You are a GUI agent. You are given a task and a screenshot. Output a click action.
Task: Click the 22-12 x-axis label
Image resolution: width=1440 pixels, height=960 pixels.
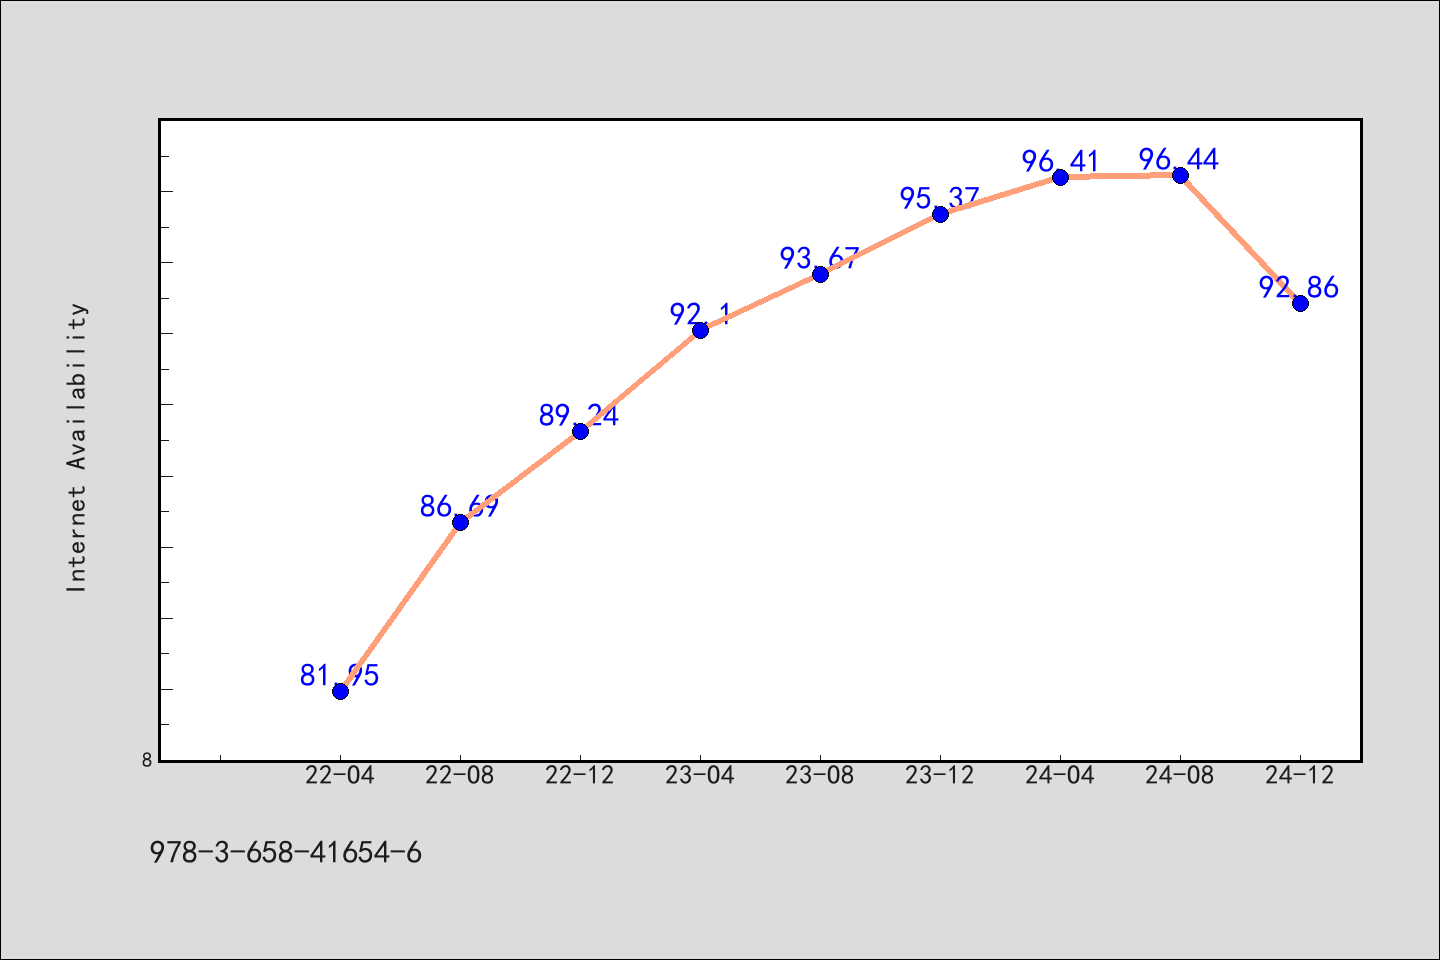pyautogui.click(x=580, y=776)
